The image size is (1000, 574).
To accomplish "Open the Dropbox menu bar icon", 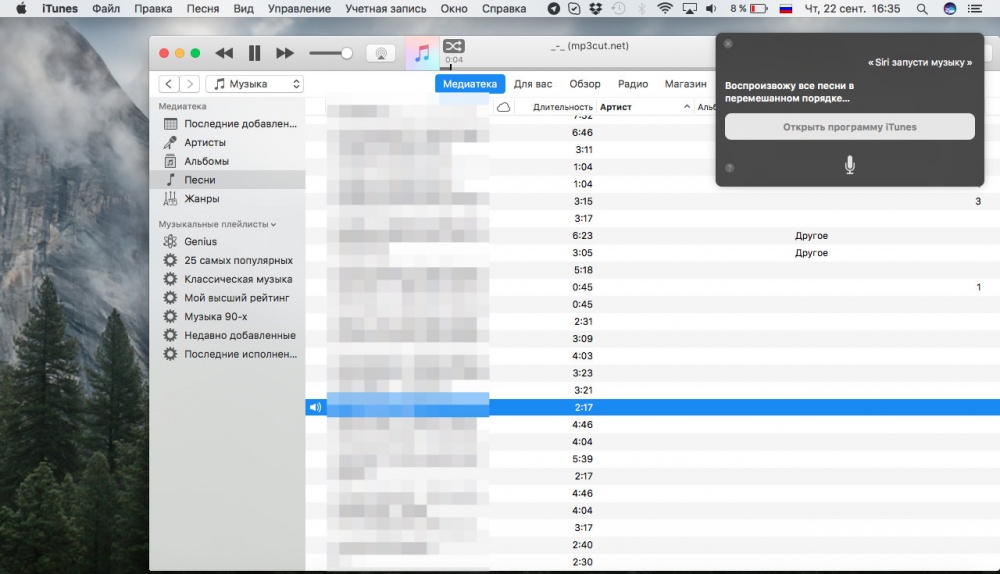I will (x=596, y=8).
